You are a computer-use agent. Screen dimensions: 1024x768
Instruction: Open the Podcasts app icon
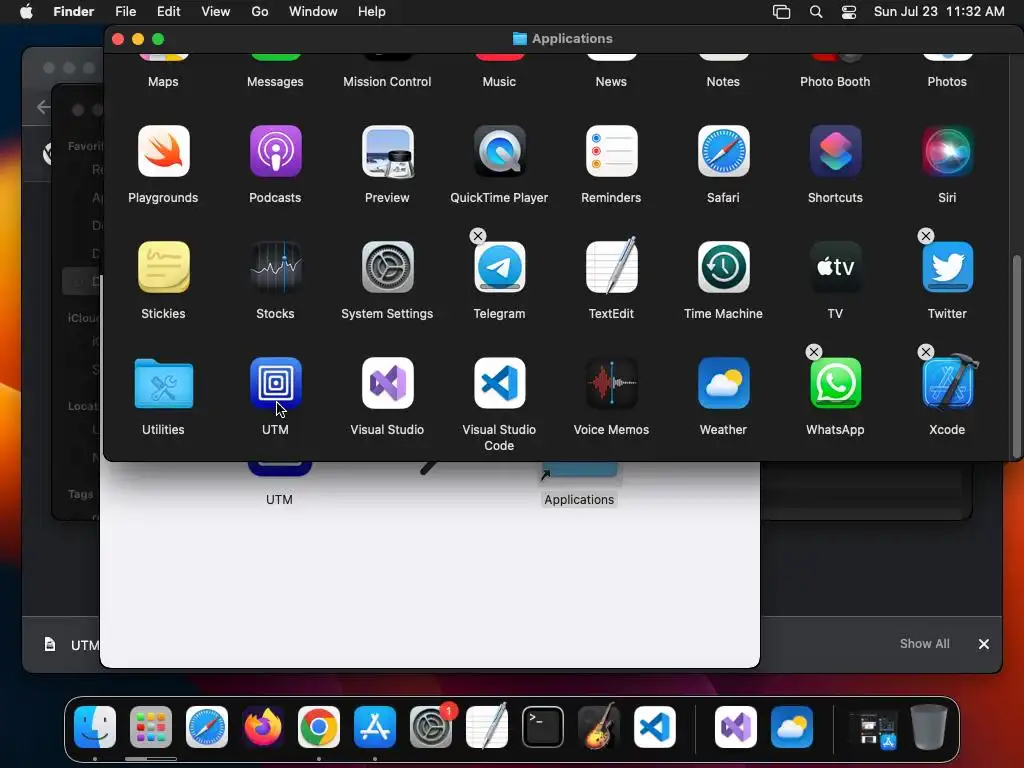[x=276, y=152]
